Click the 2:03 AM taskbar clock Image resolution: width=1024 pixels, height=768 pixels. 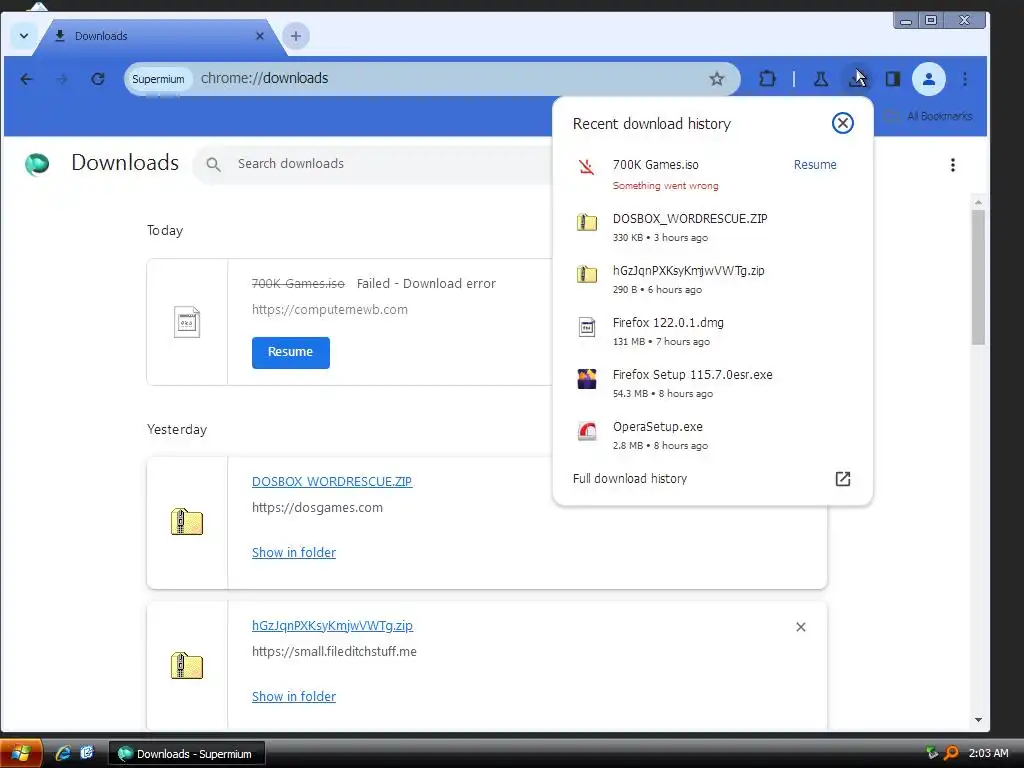point(988,753)
